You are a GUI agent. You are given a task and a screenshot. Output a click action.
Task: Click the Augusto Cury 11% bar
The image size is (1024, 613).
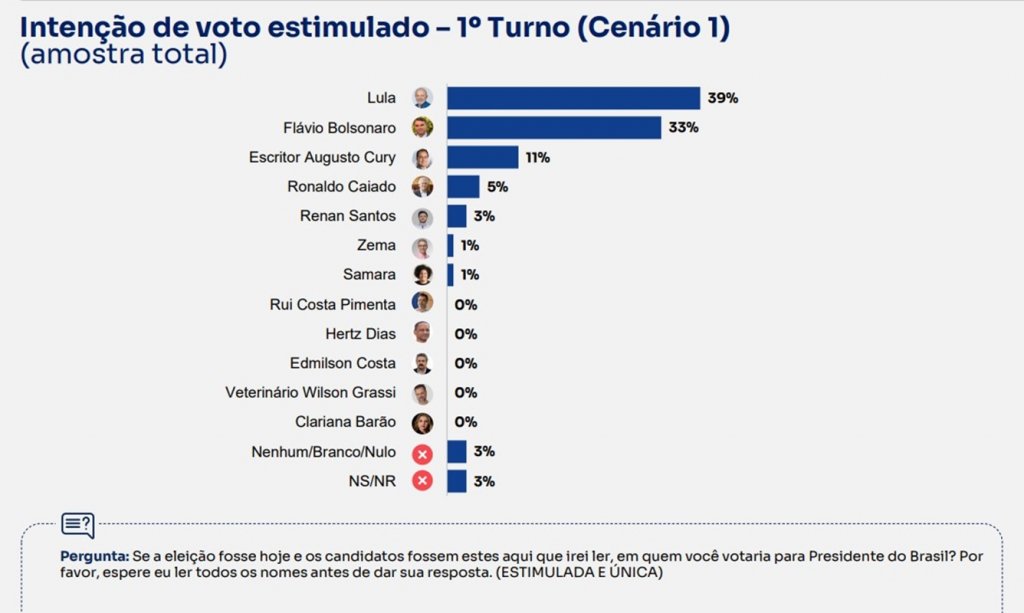483,157
